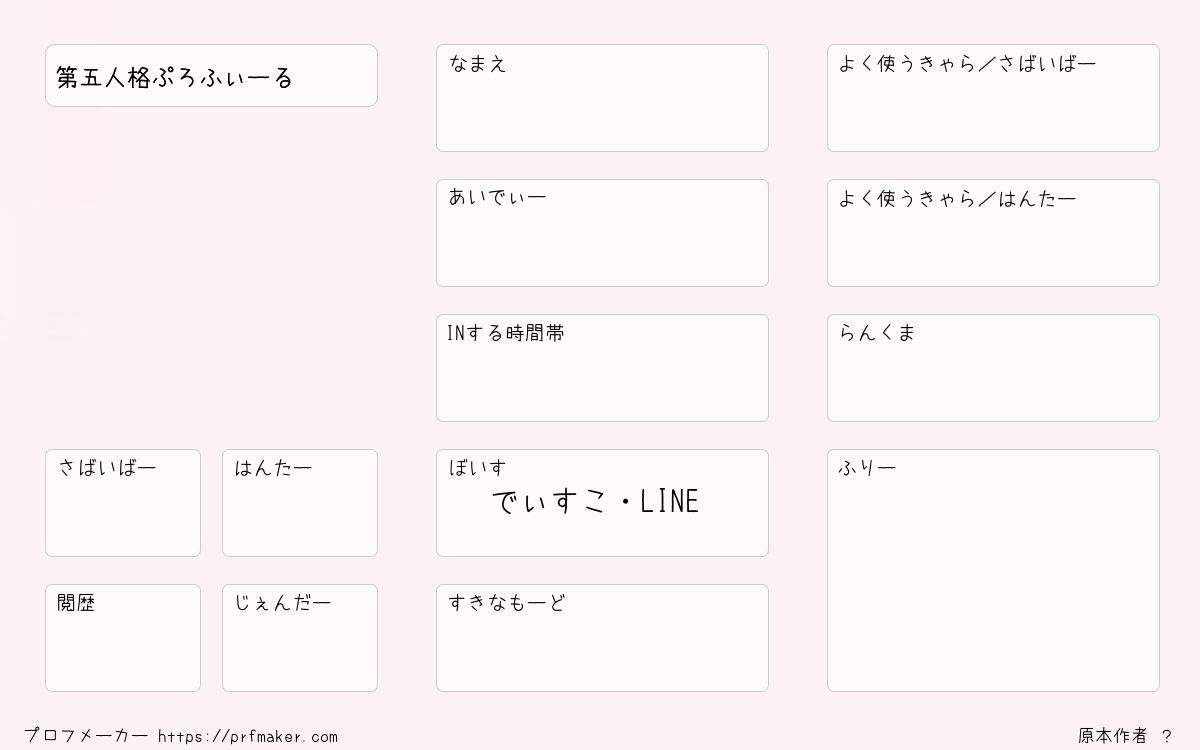Click the question mark after 原本作者
1200x750 pixels.
click(x=1167, y=736)
